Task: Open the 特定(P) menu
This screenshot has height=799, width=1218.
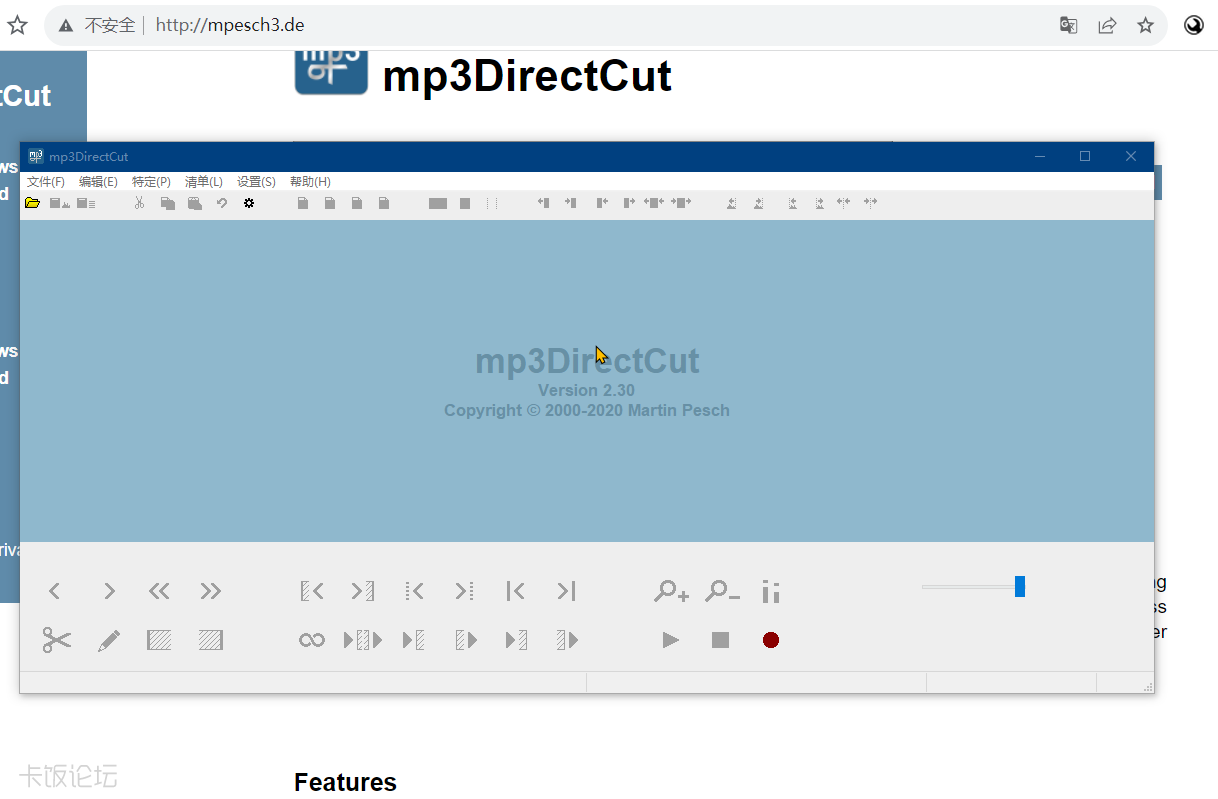Action: click(151, 182)
